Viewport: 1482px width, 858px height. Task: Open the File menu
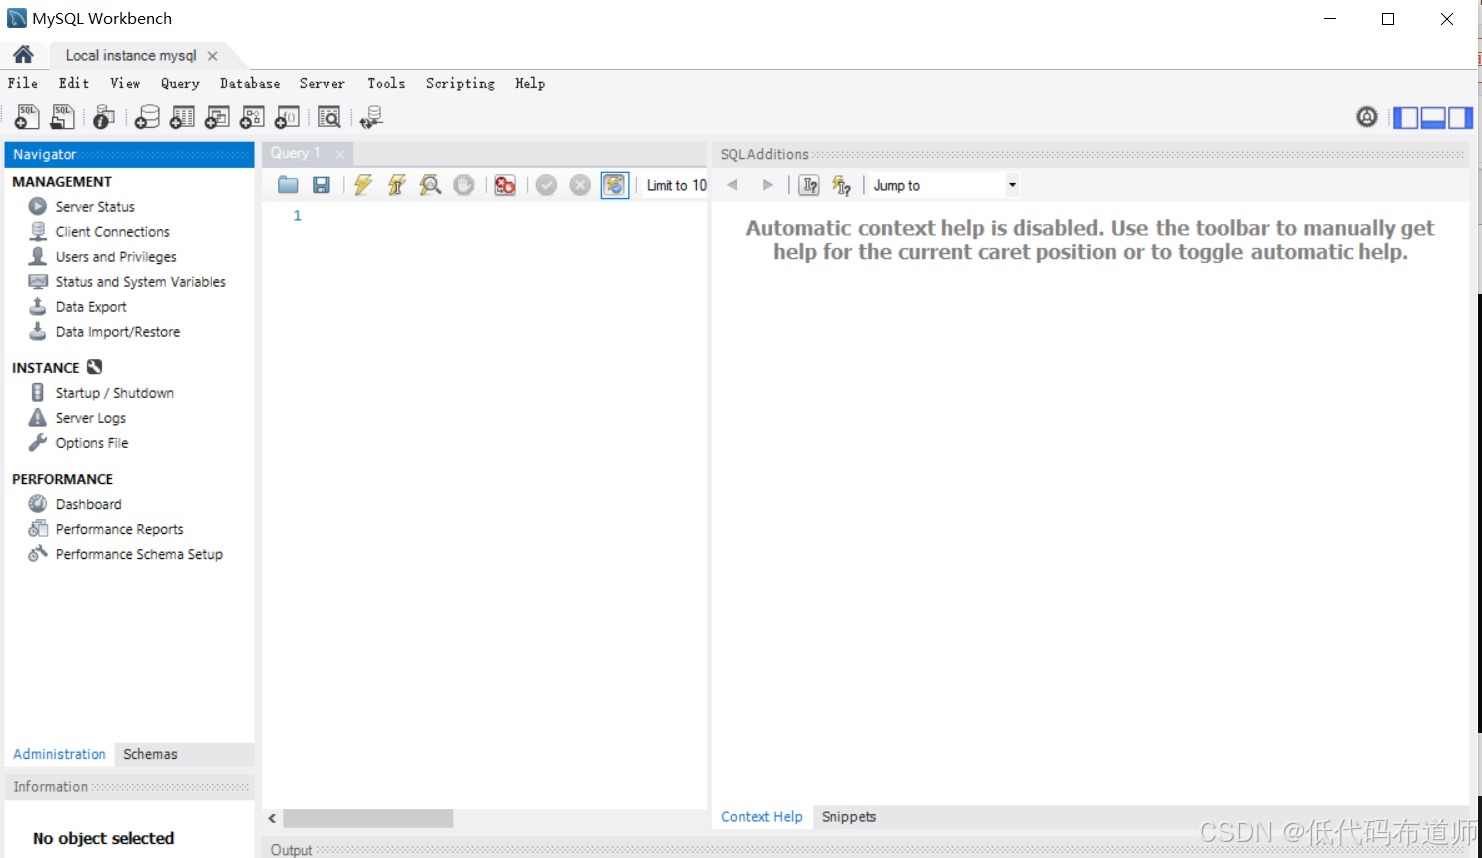pyautogui.click(x=23, y=83)
